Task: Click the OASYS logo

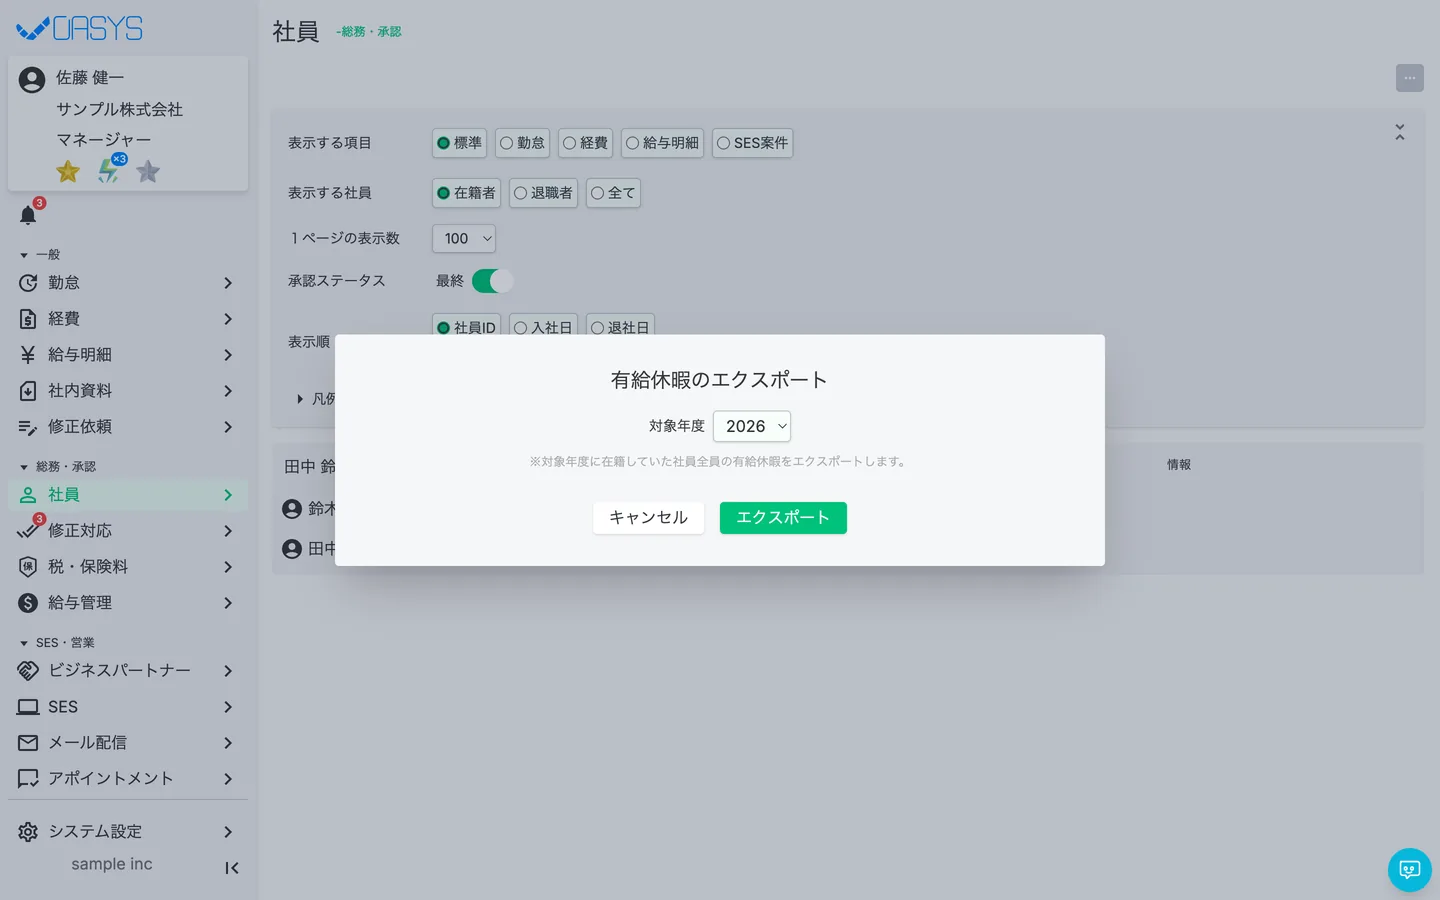Action: coord(80,28)
